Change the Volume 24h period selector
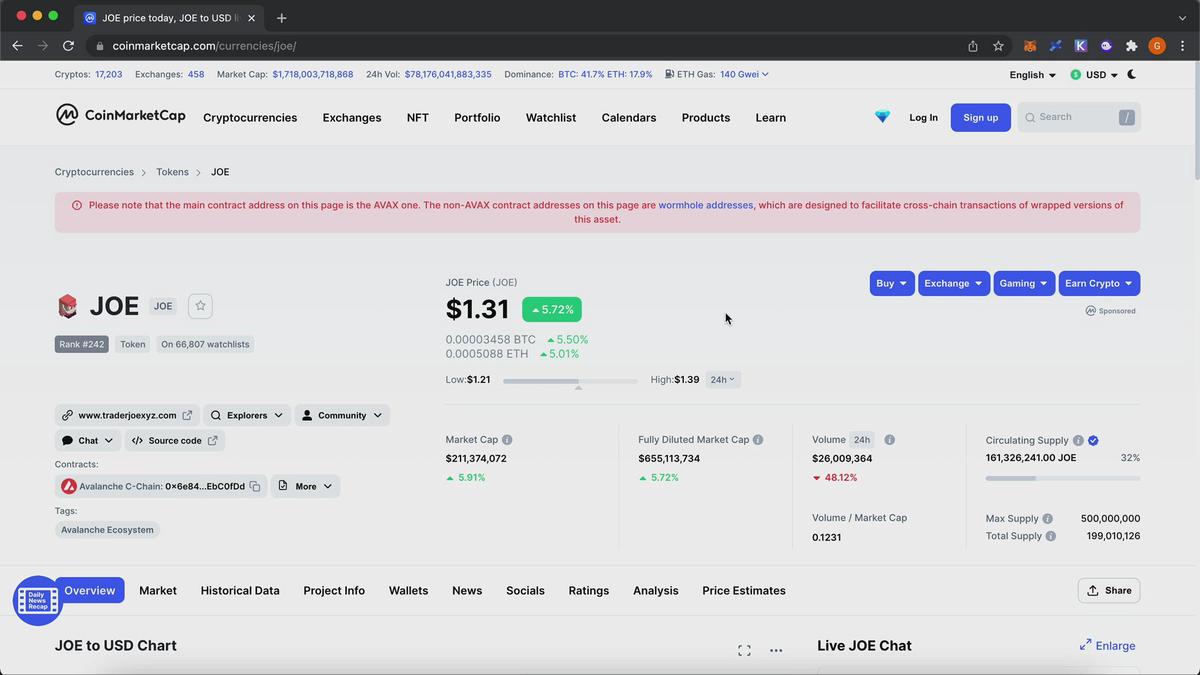This screenshot has width=1200, height=675. click(862, 440)
